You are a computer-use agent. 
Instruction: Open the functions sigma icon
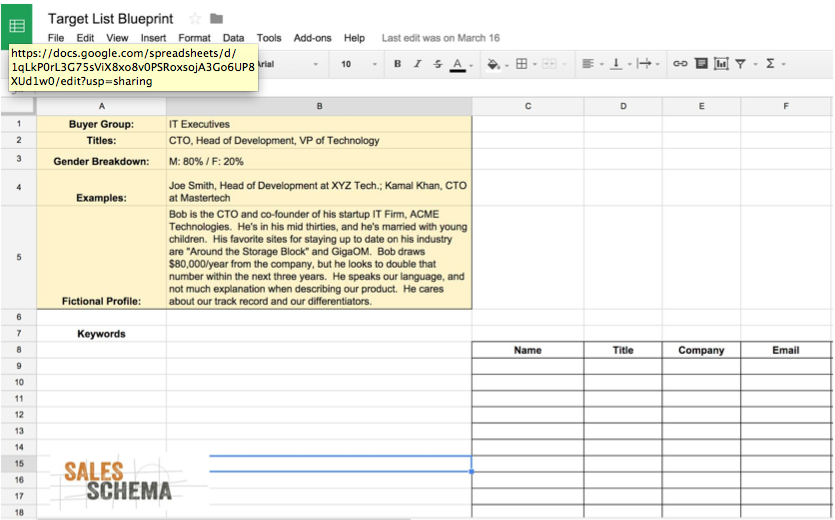(770, 64)
